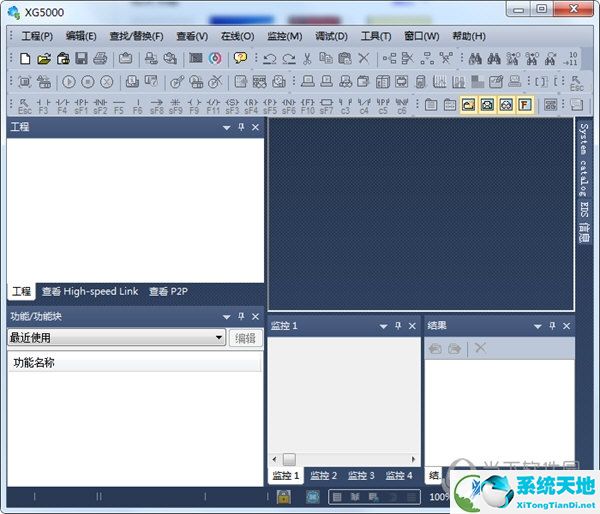Open 工程 panel dropdown arrow
The image size is (600, 514).
coord(227,127)
